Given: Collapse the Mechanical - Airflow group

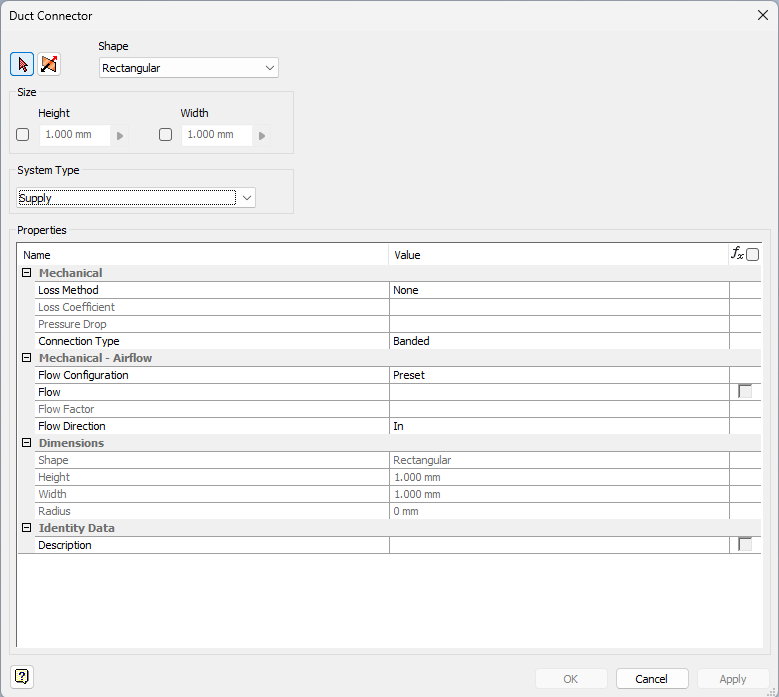Looking at the screenshot, I should (x=27, y=358).
